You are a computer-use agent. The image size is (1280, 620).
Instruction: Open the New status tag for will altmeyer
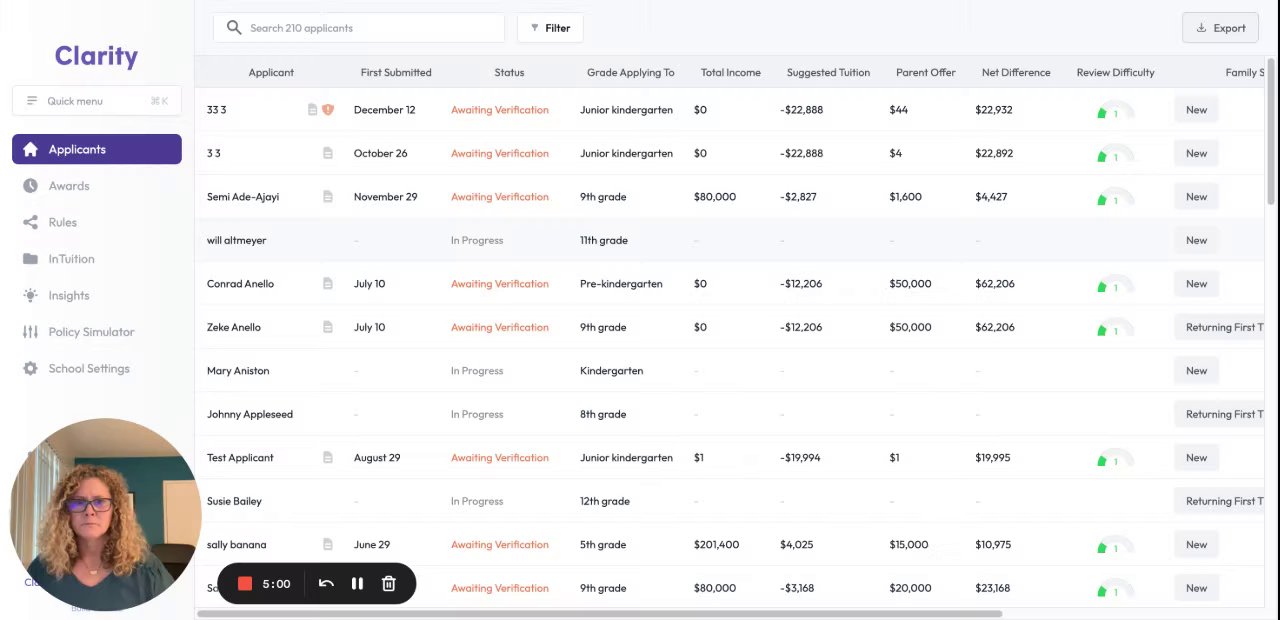(x=1196, y=240)
